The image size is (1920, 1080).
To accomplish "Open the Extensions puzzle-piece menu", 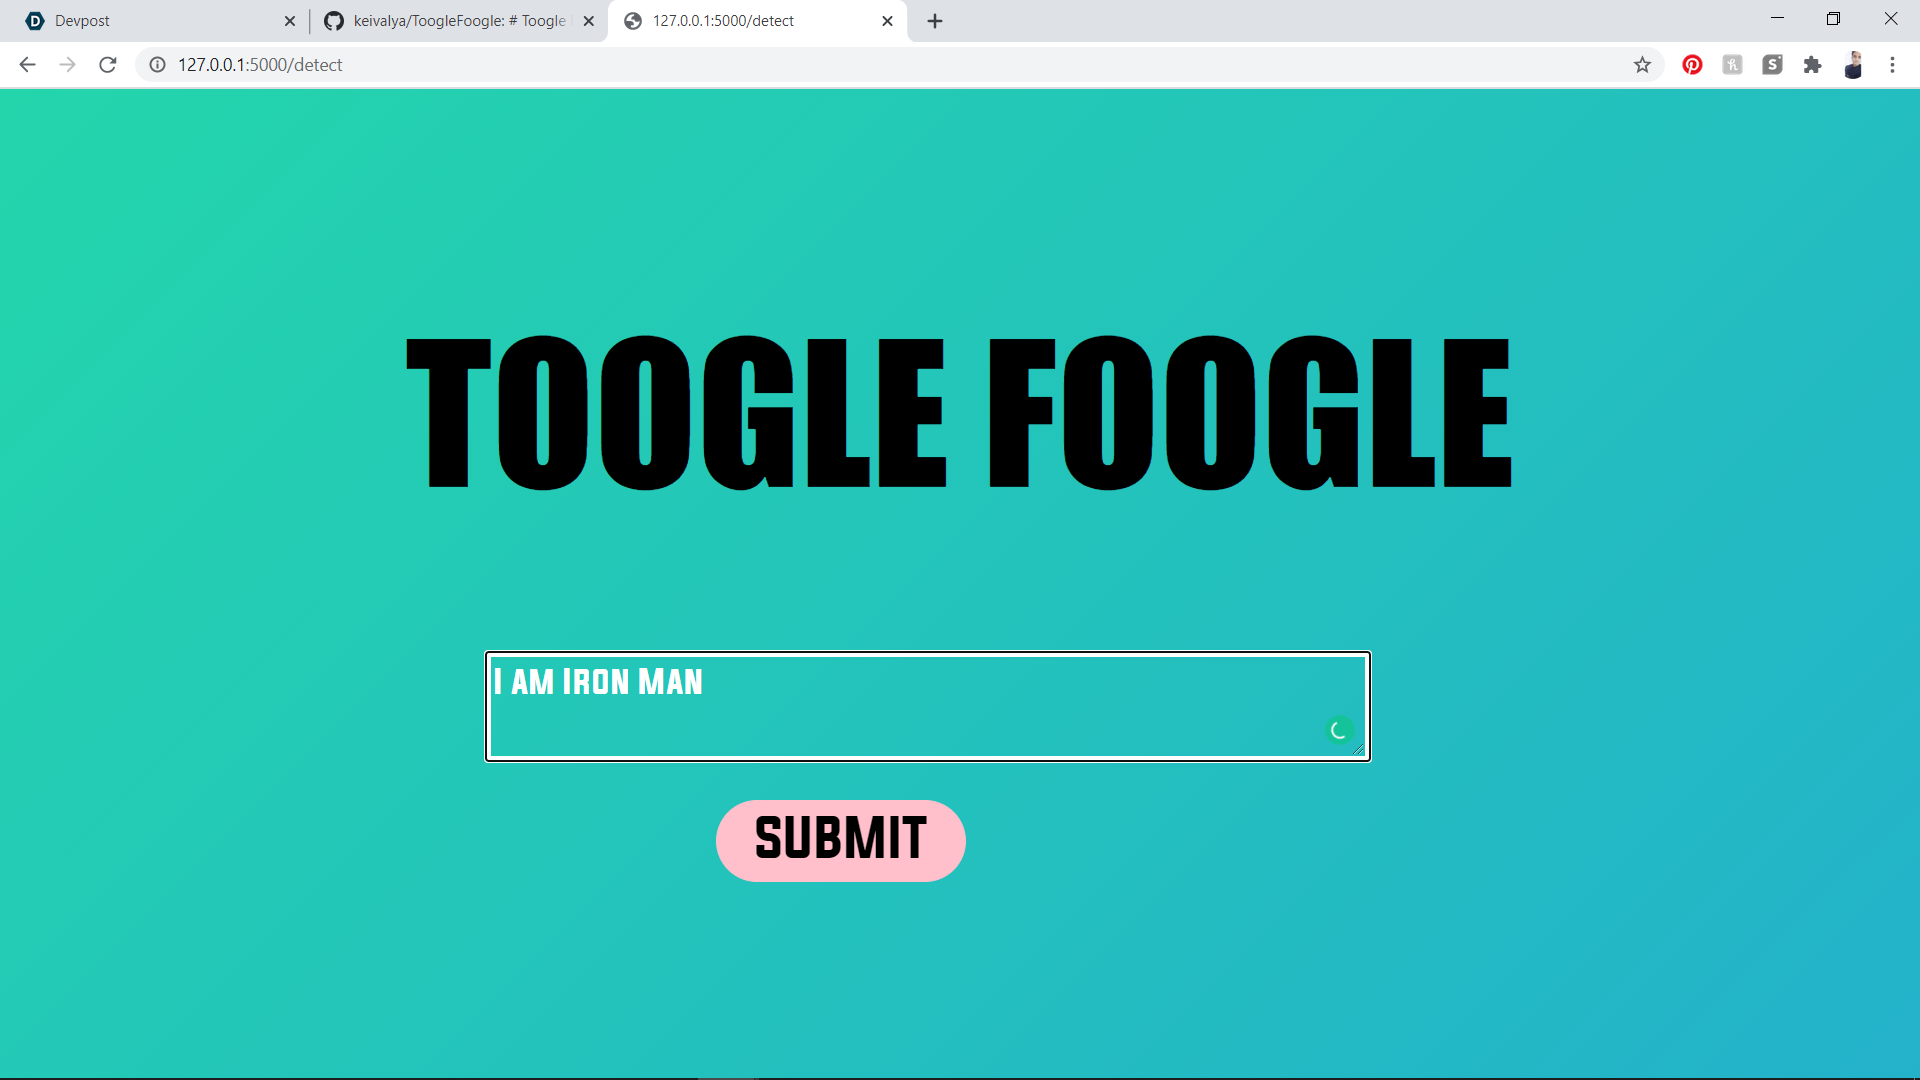I will click(x=1812, y=65).
